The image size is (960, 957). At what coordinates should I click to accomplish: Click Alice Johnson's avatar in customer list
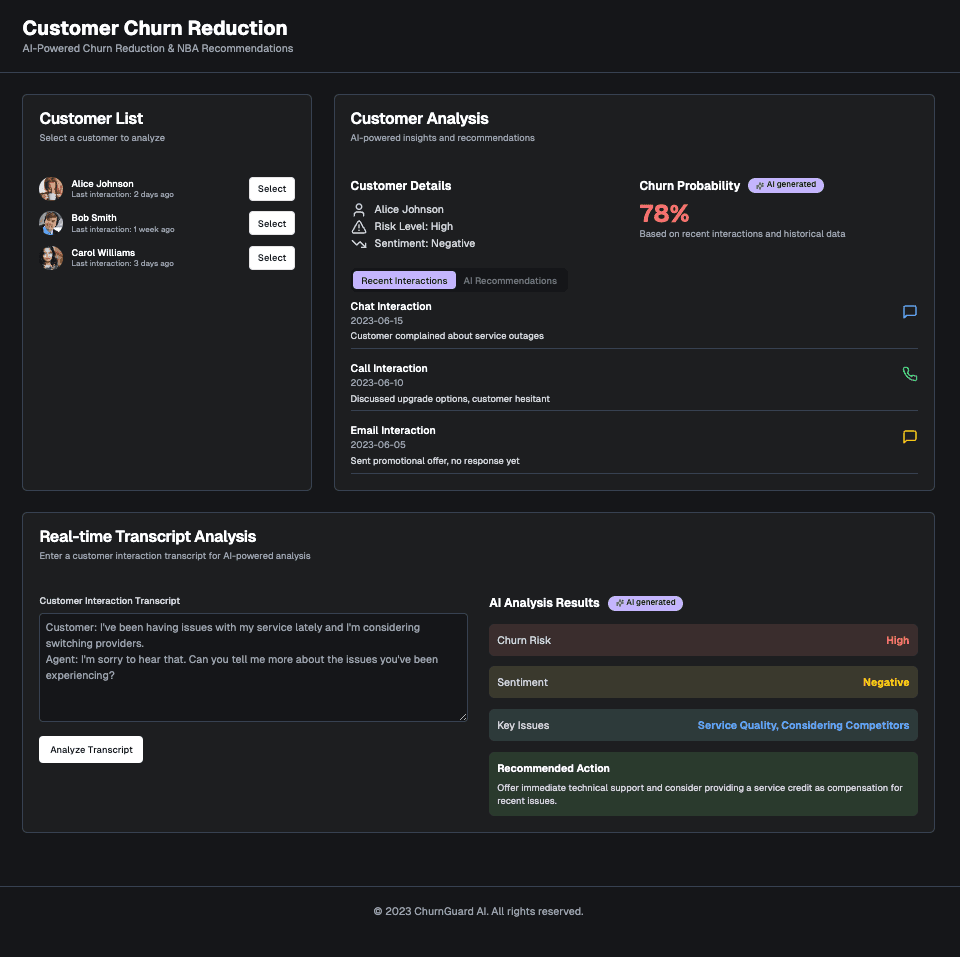pos(51,189)
